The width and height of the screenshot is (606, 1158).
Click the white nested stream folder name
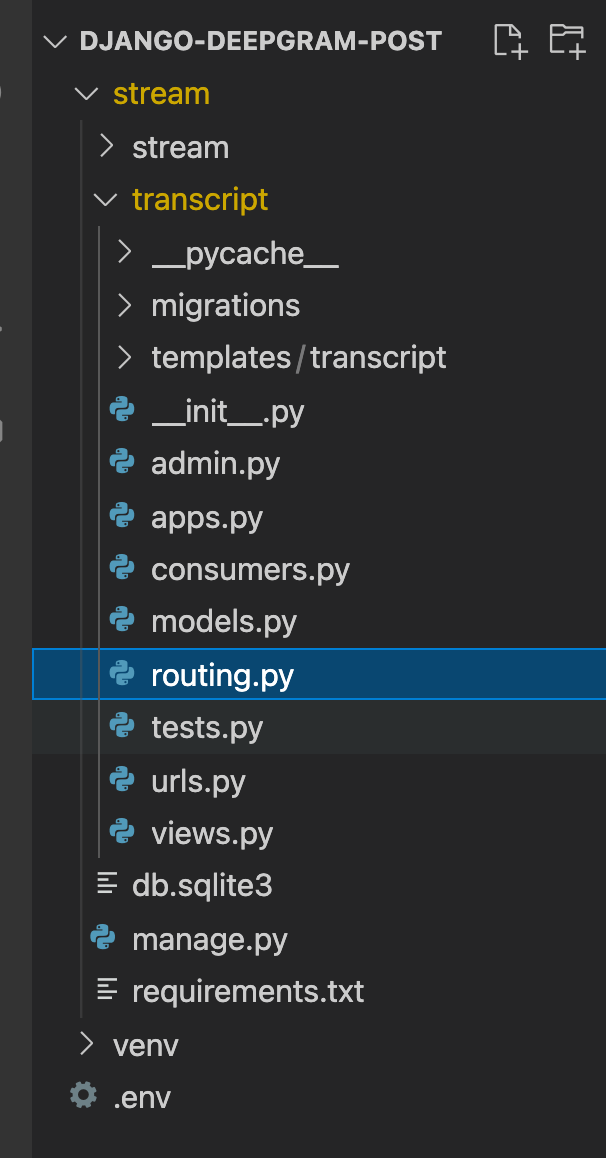pos(180,148)
